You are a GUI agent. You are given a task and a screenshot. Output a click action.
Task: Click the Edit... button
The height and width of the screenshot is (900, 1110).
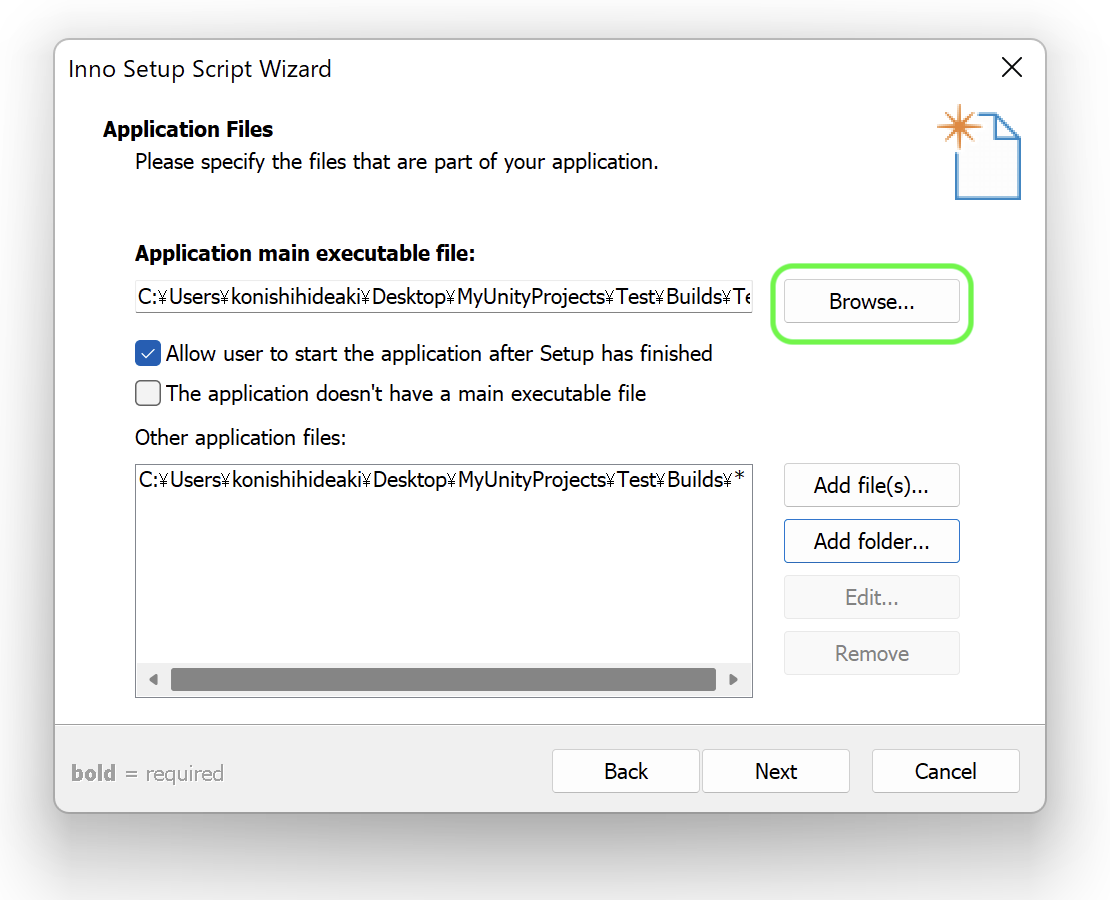point(871,597)
